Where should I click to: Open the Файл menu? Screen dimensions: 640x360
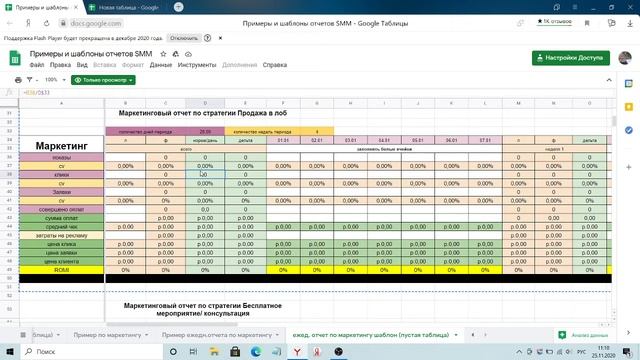tap(37, 65)
